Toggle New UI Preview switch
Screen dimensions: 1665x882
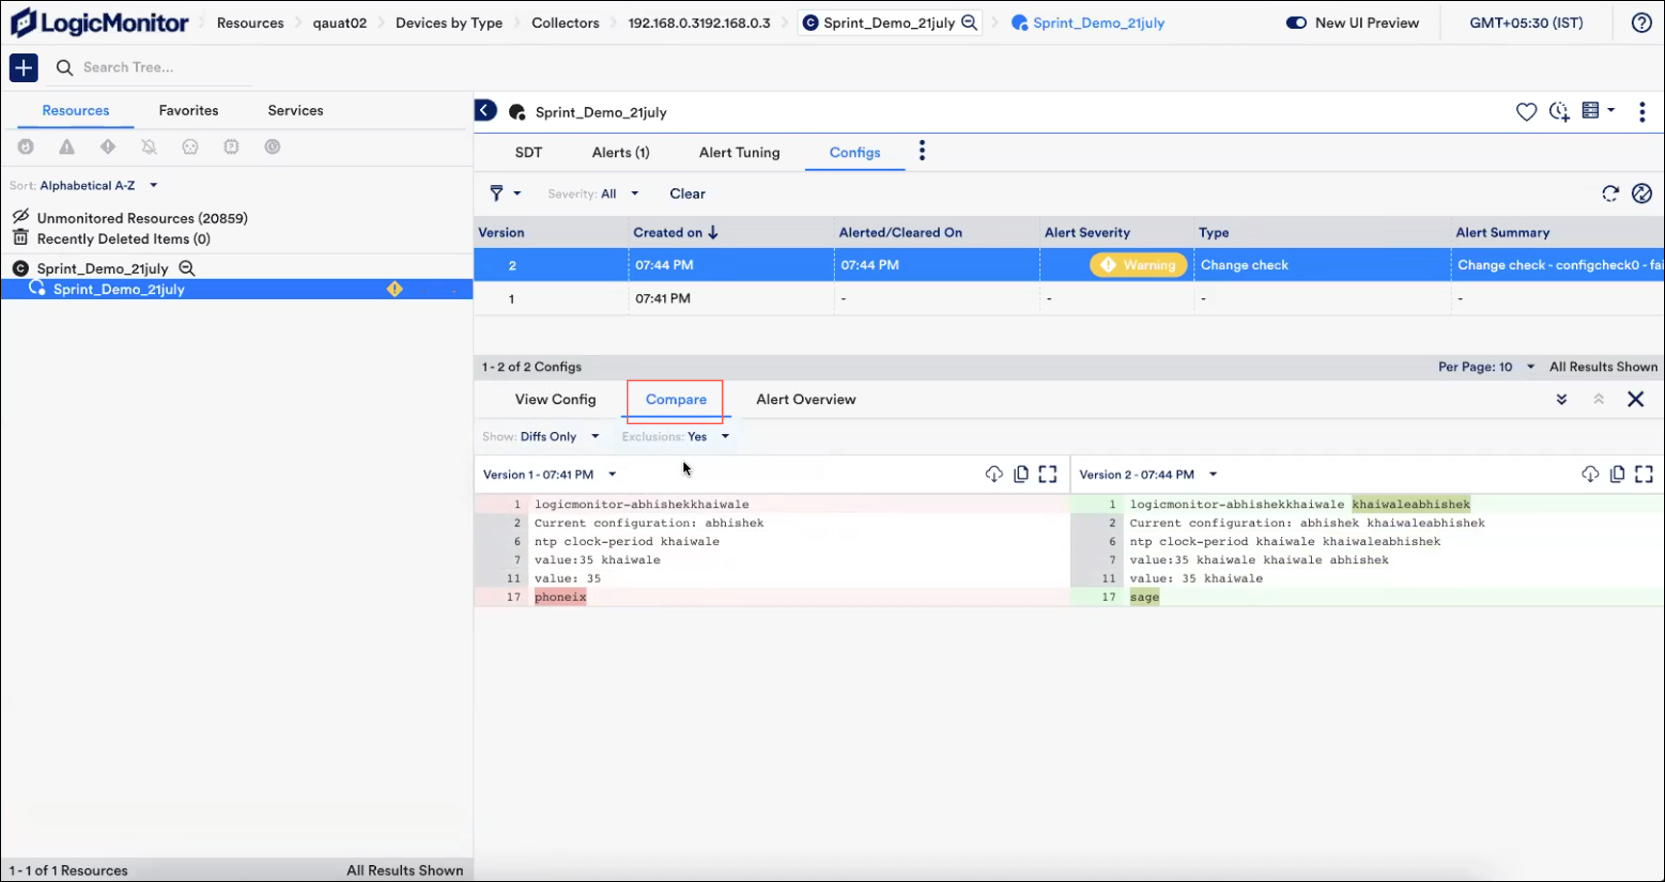point(1296,22)
